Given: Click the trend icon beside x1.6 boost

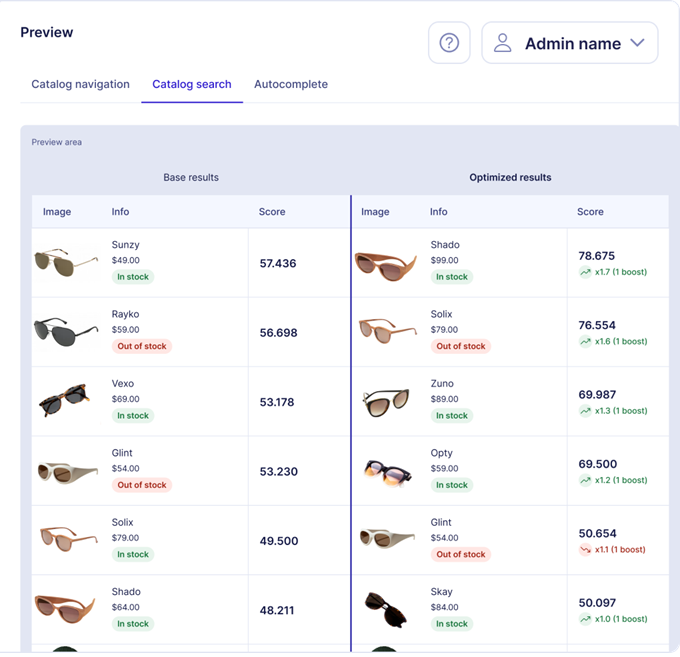Looking at the screenshot, I should pyautogui.click(x=585, y=342).
